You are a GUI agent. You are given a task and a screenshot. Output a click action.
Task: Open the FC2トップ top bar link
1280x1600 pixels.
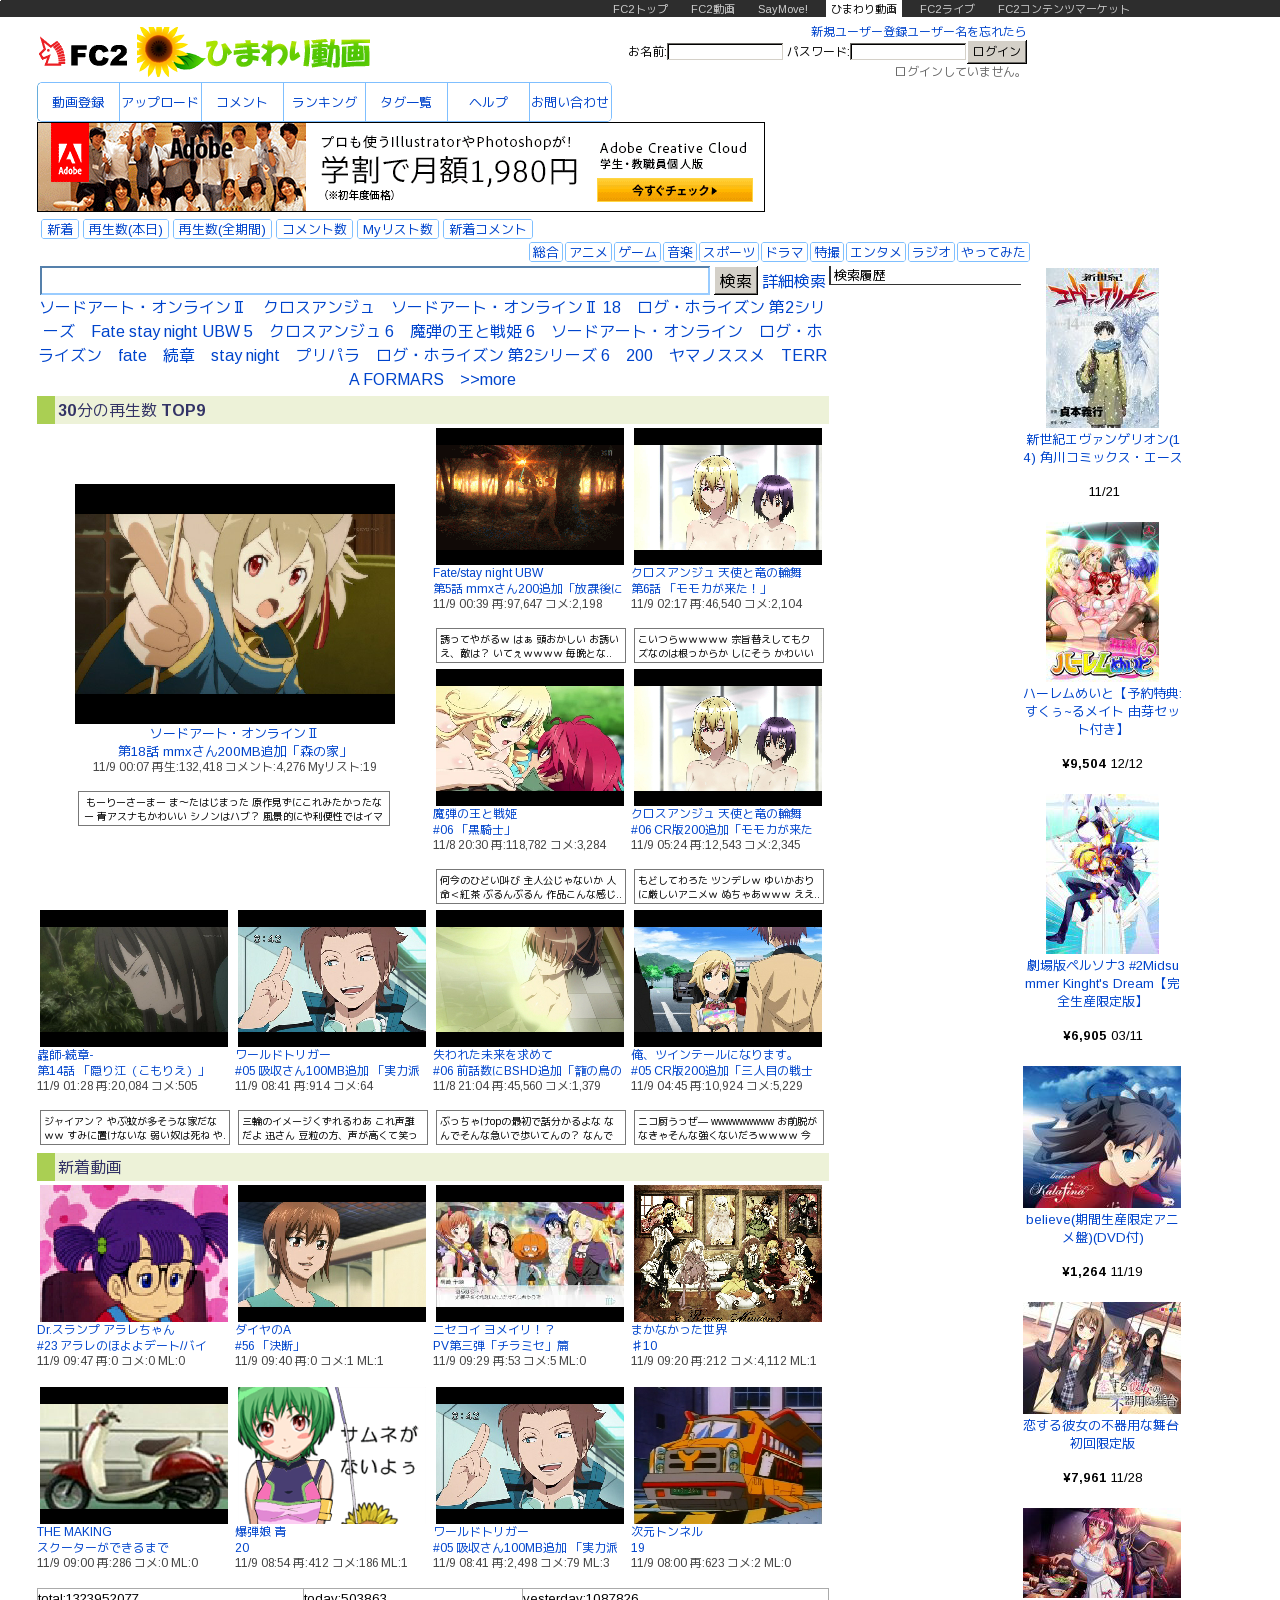(640, 9)
